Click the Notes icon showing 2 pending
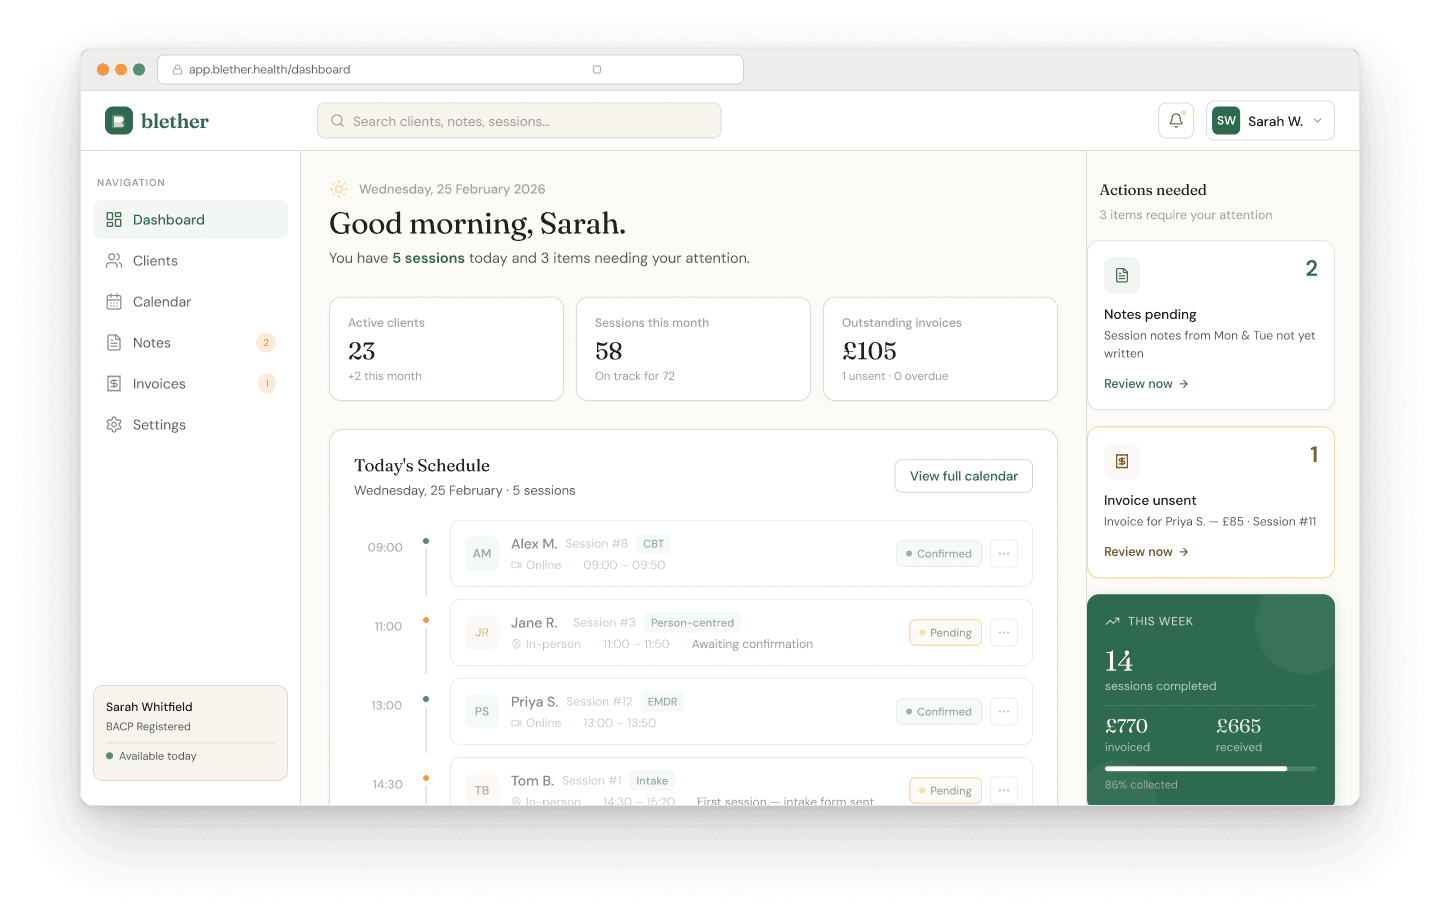Image resolution: width=1440 pixels, height=918 pixels. 114,342
